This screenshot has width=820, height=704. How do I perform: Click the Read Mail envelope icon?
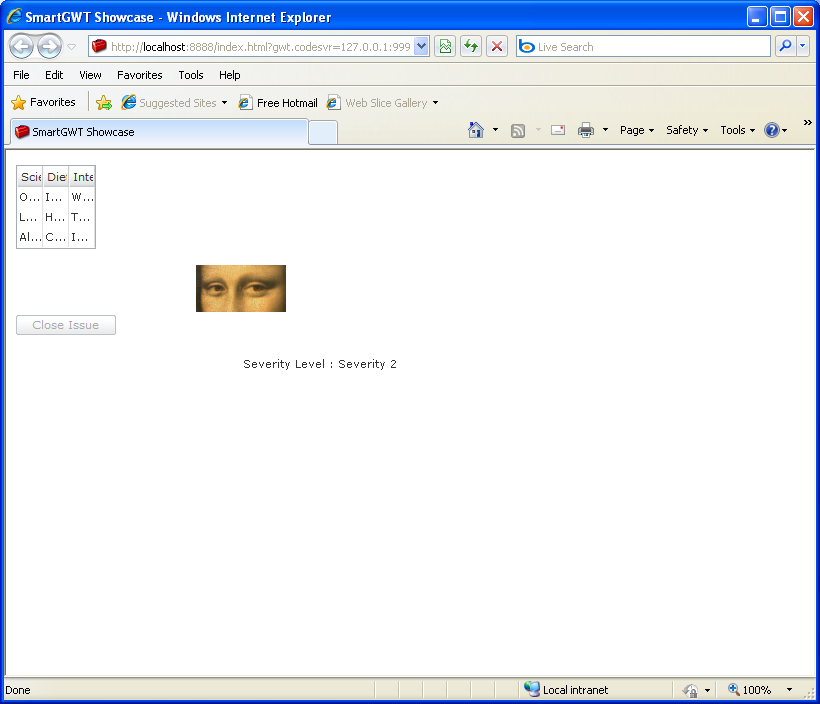pos(558,130)
